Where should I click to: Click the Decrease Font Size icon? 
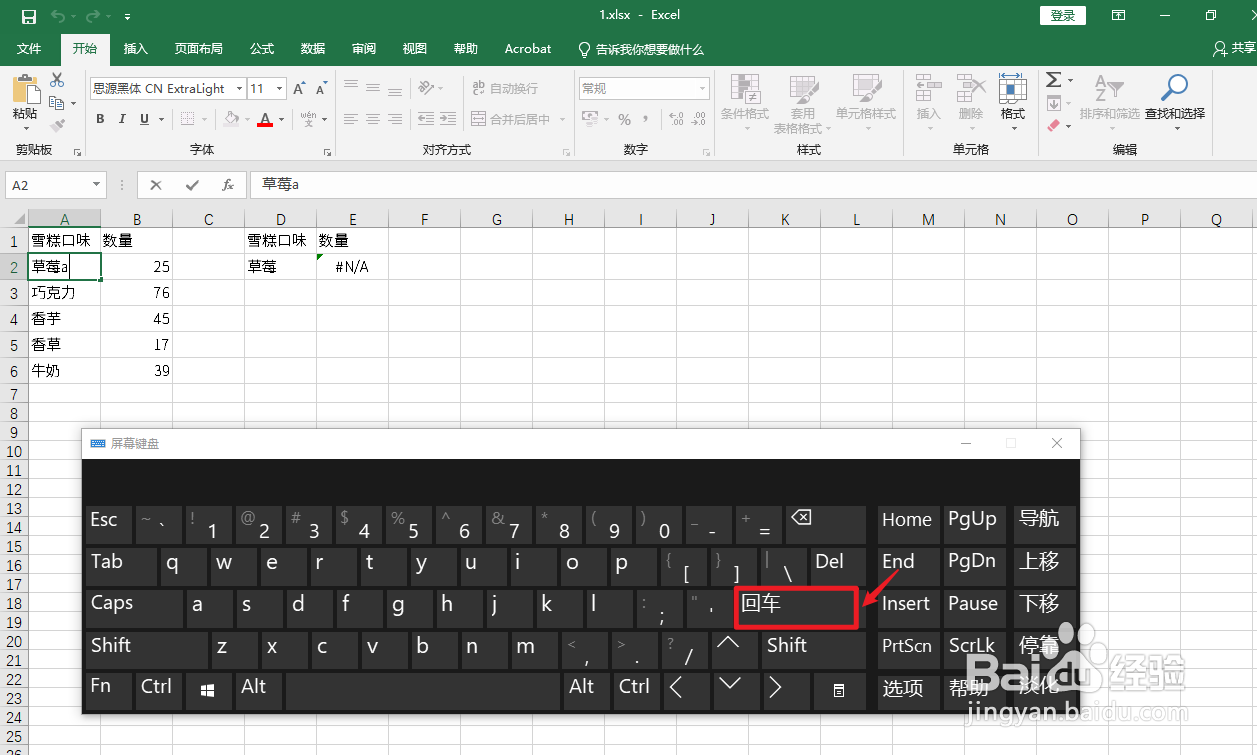(322, 89)
